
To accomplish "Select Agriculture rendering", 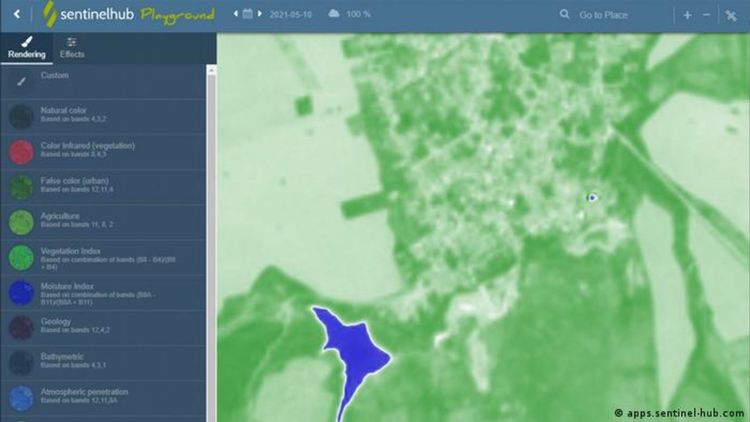I will 103,222.
